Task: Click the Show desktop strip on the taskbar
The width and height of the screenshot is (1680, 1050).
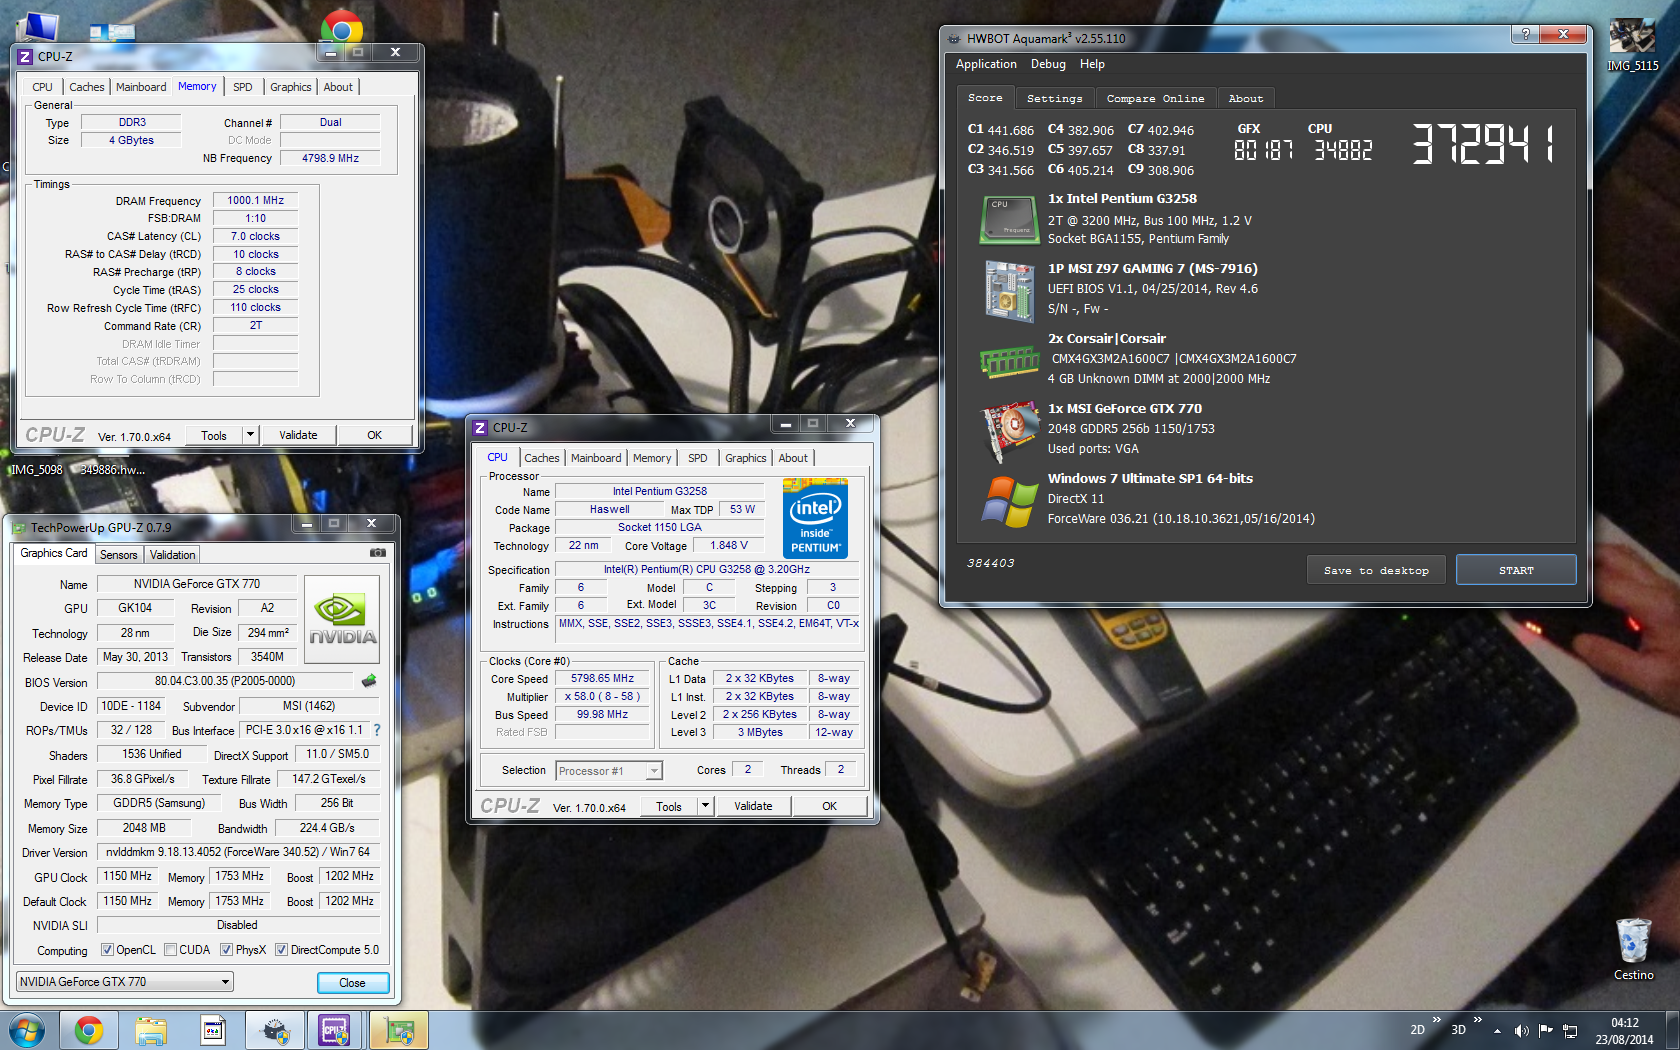Action: [x=1672, y=1030]
